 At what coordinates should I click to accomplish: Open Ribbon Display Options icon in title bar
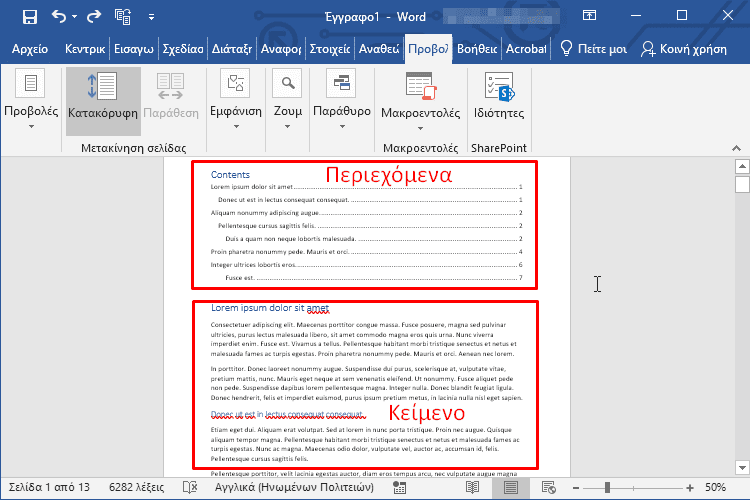pos(589,15)
